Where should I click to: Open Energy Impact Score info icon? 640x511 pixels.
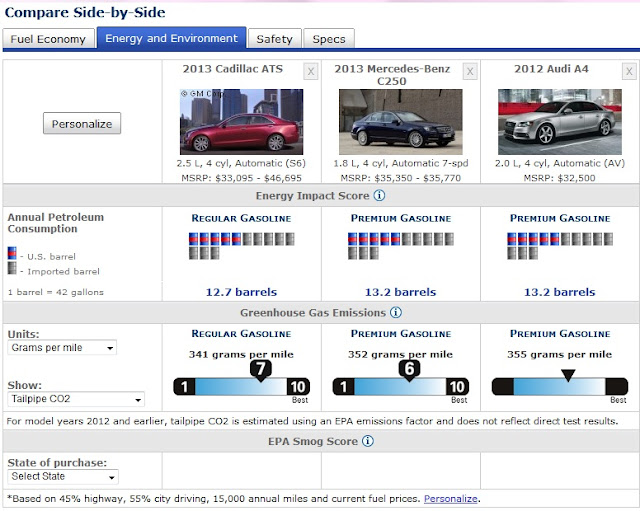coord(379,196)
